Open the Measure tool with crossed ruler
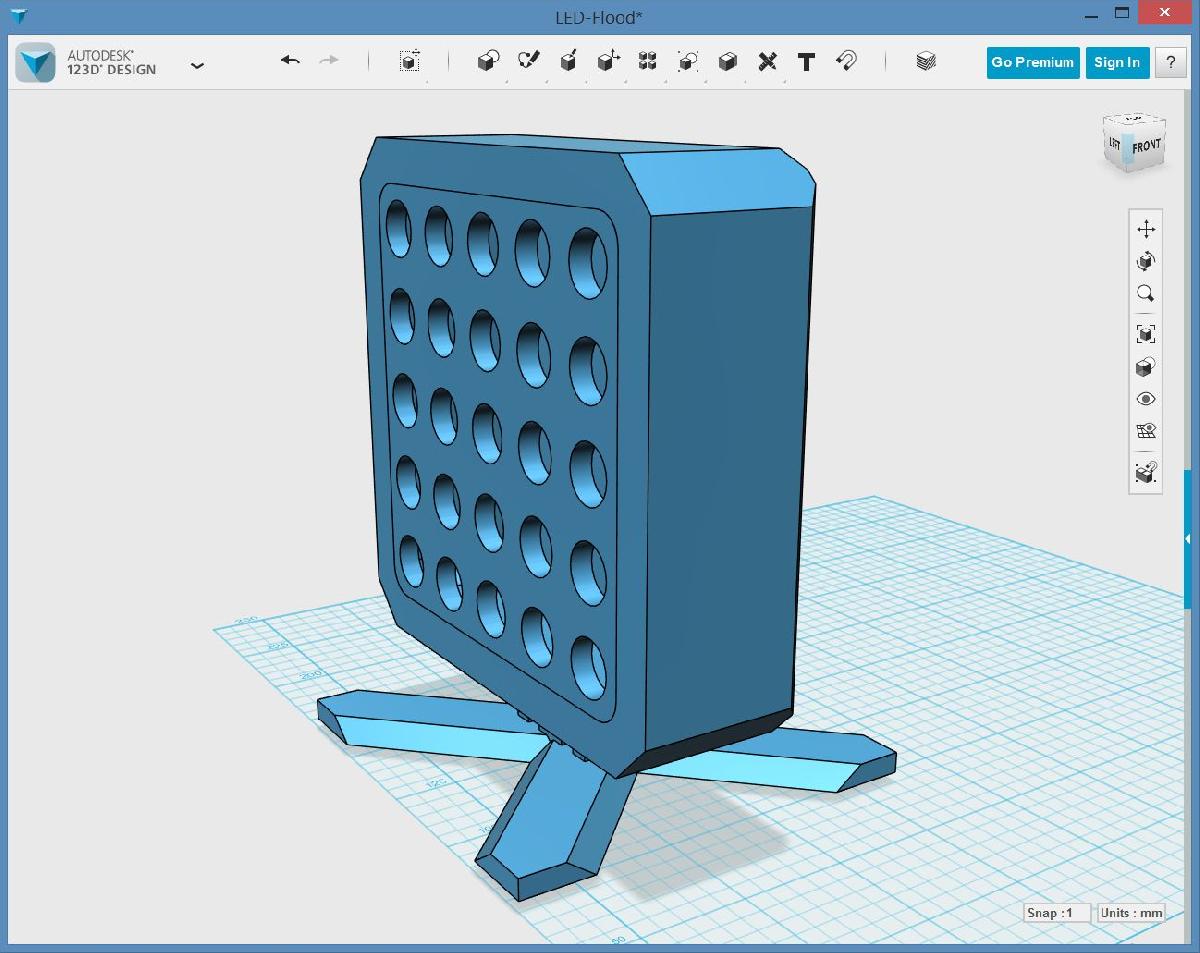This screenshot has height=953, width=1200. pos(767,62)
